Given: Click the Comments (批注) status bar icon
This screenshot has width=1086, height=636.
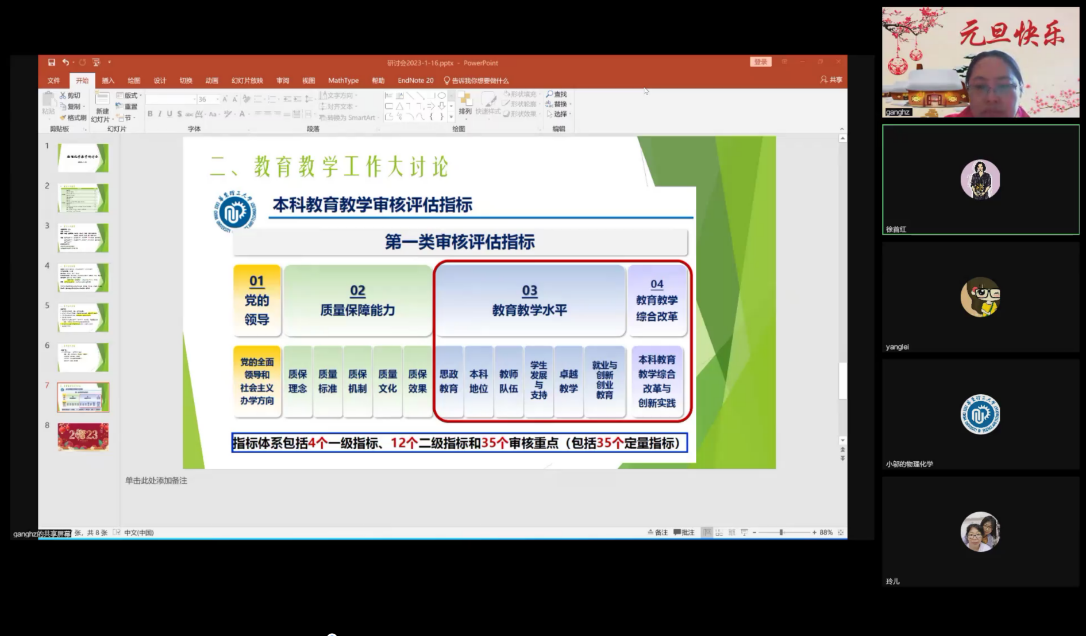Looking at the screenshot, I should 682,532.
